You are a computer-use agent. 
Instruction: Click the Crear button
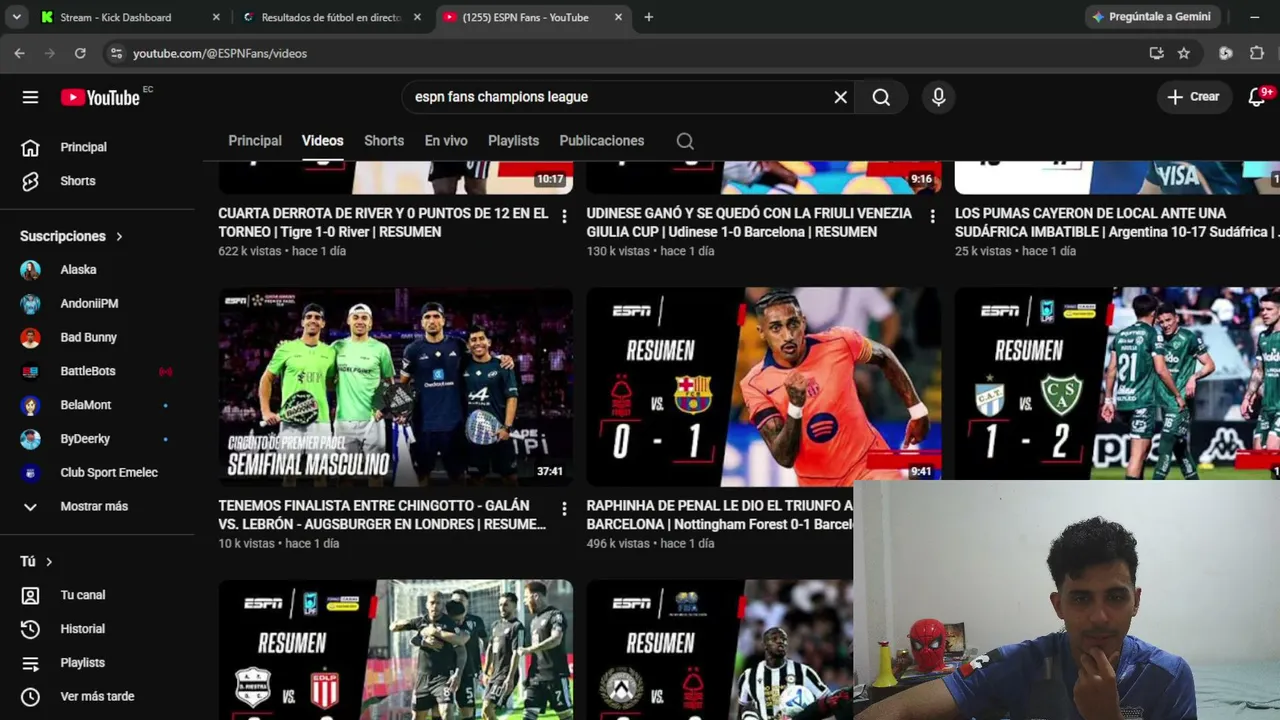(x=1194, y=97)
